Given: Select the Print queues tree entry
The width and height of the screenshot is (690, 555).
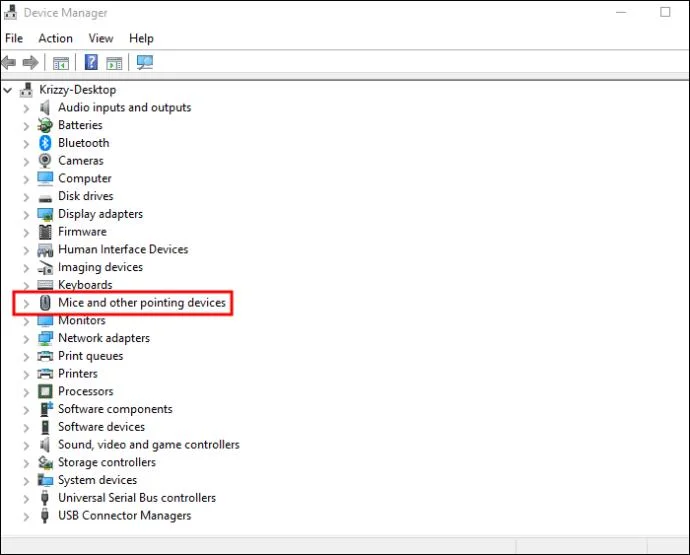Looking at the screenshot, I should pyautogui.click(x=91, y=356).
